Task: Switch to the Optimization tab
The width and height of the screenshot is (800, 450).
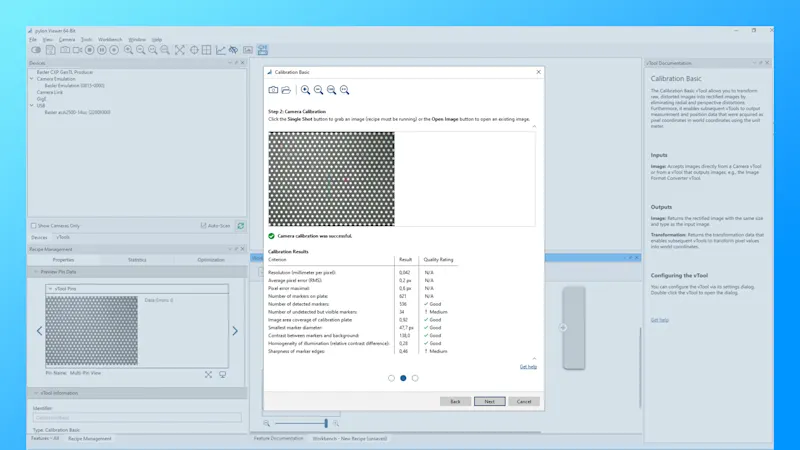Action: click(211, 260)
